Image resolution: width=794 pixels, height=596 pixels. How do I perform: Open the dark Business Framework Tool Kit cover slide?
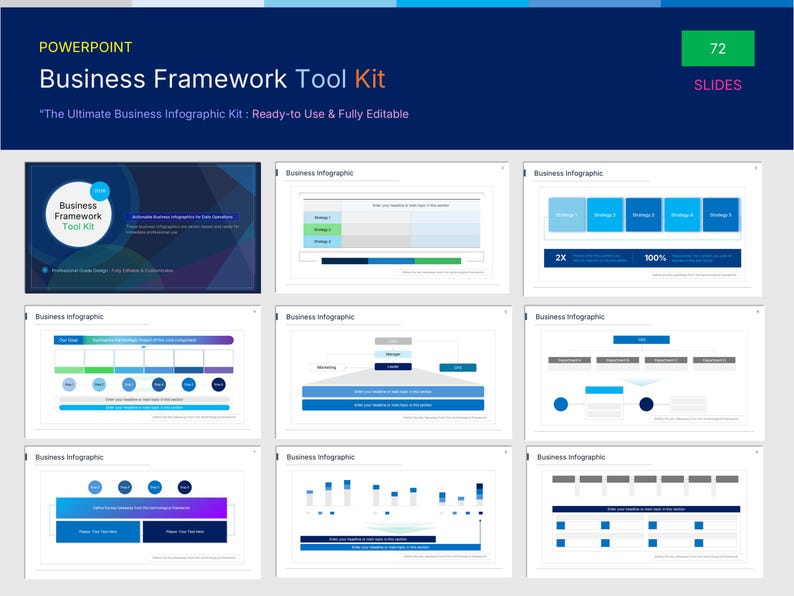click(143, 227)
